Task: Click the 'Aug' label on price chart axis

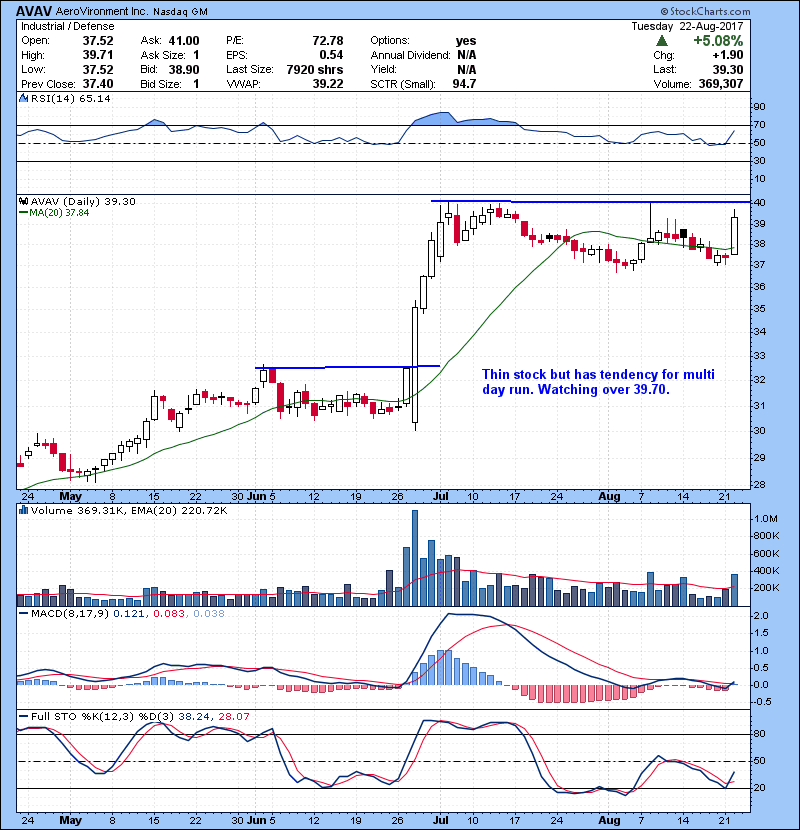Action: pos(609,497)
